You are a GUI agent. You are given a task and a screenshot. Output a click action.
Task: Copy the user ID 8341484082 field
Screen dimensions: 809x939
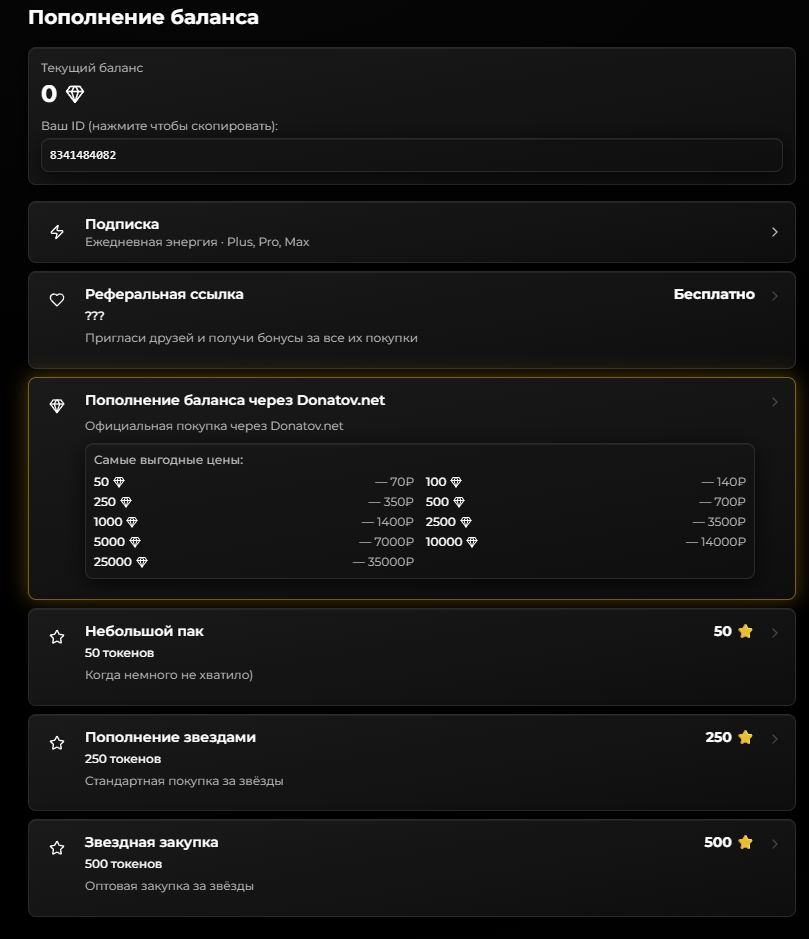tap(412, 155)
